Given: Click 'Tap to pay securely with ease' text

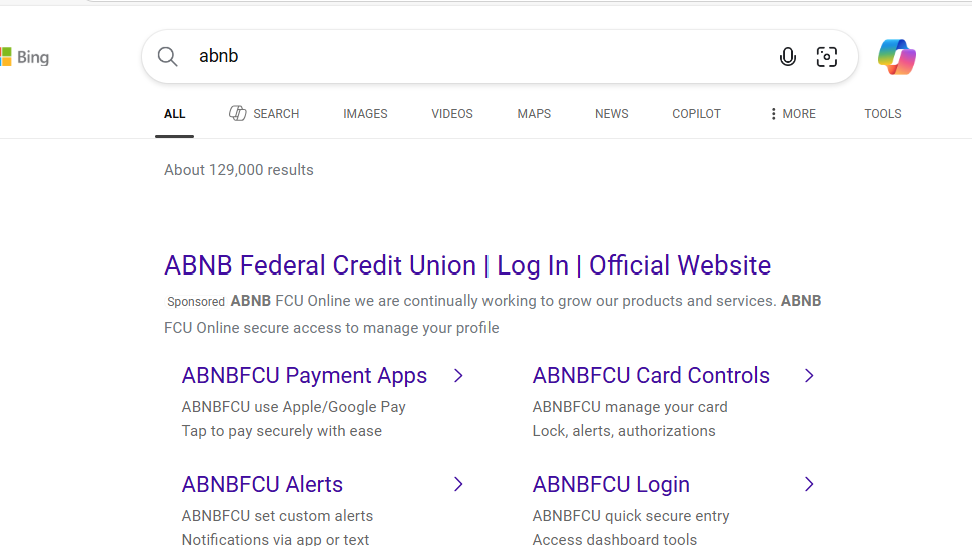Looking at the screenshot, I should (x=281, y=431).
